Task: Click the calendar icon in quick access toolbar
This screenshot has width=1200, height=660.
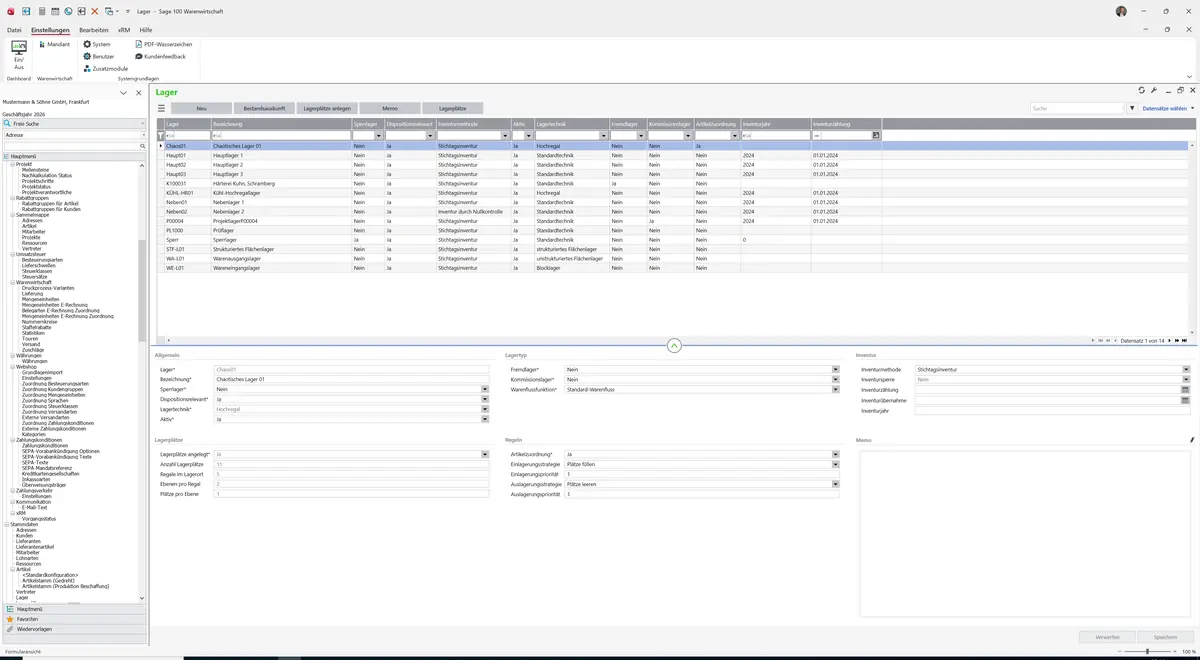Action: [54, 11]
